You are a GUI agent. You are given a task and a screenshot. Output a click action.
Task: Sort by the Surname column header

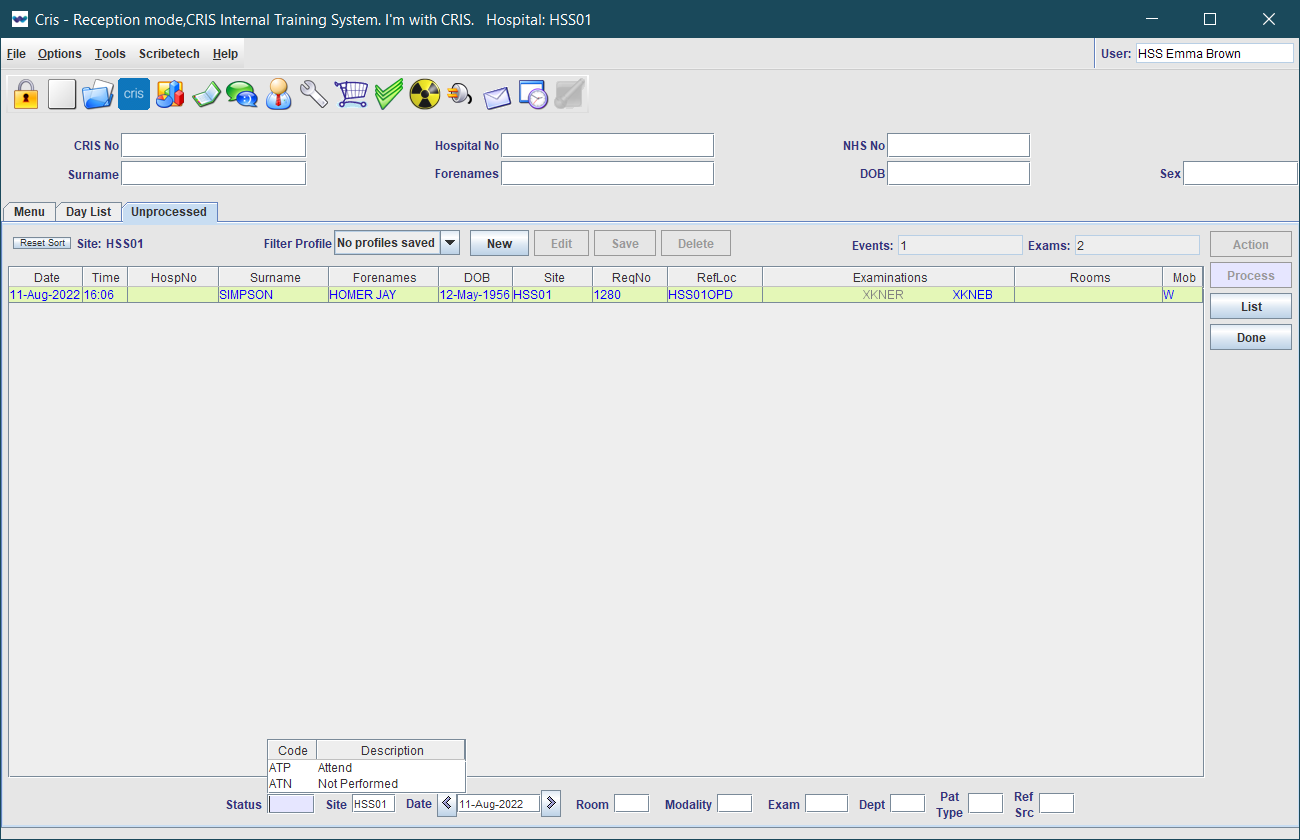pyautogui.click(x=275, y=277)
